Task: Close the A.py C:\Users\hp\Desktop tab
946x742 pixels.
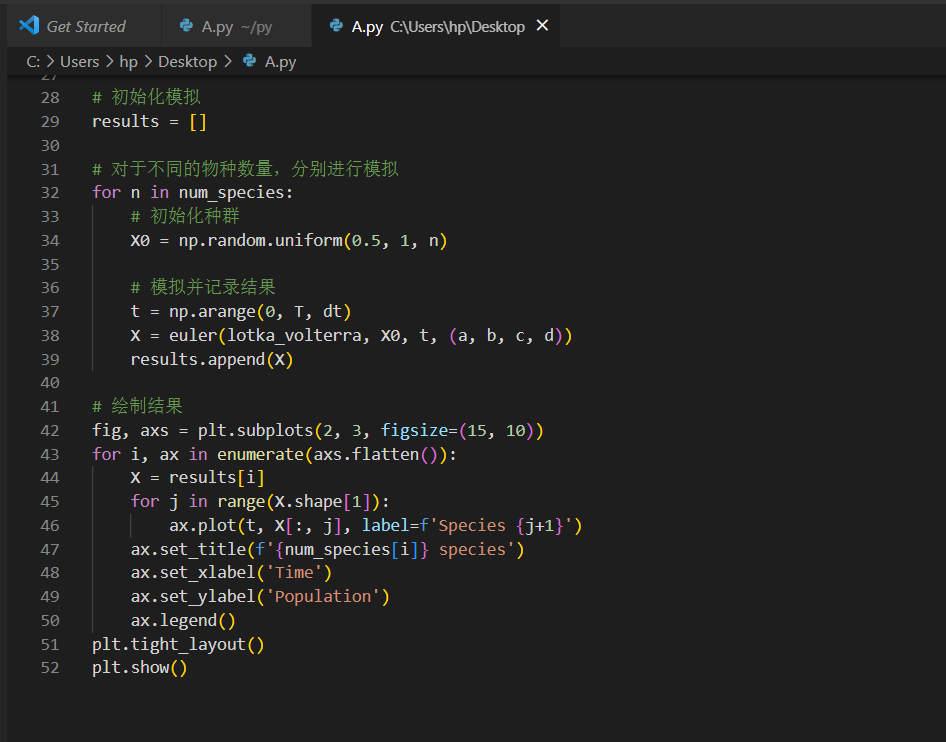Action: (x=542, y=25)
